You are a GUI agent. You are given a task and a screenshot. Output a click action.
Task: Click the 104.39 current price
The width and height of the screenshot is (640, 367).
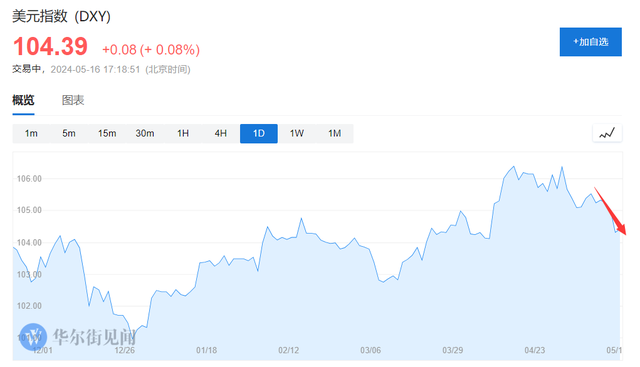[50, 46]
